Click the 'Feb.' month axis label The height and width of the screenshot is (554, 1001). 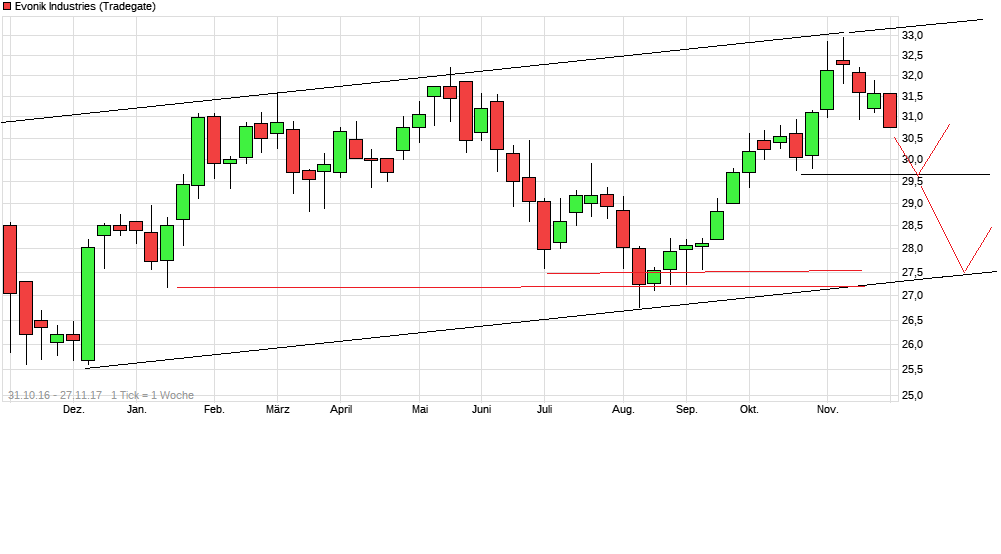tap(214, 409)
